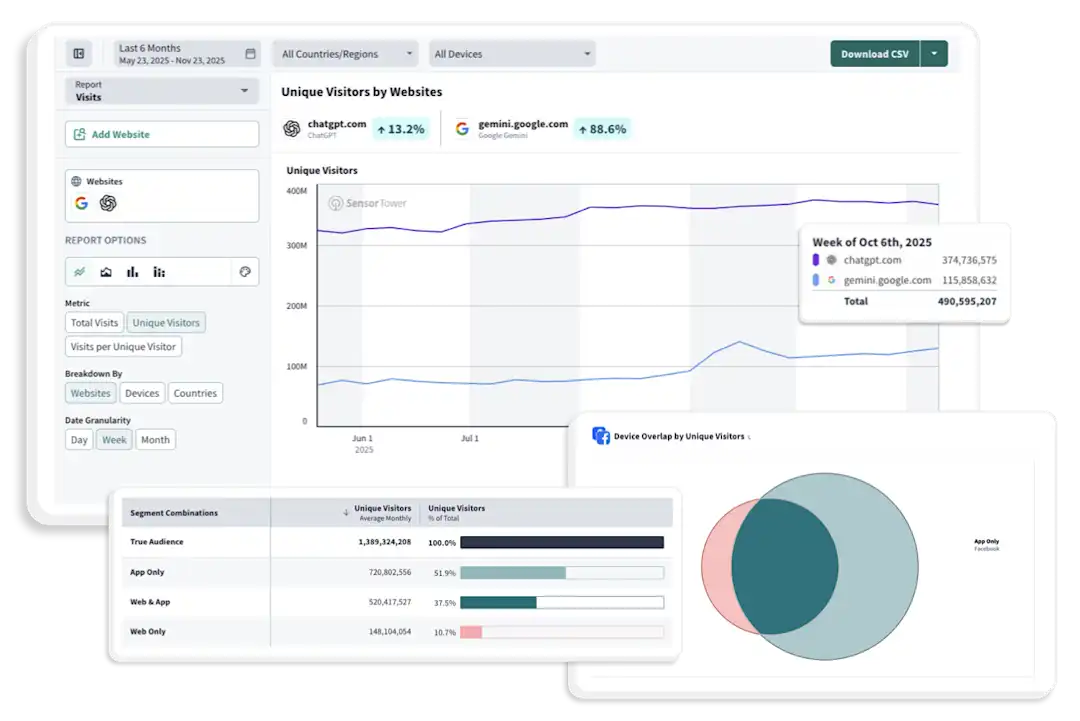Screen dimensions: 1080x721
Task: Select the area chart view icon
Action: [x=106, y=272]
